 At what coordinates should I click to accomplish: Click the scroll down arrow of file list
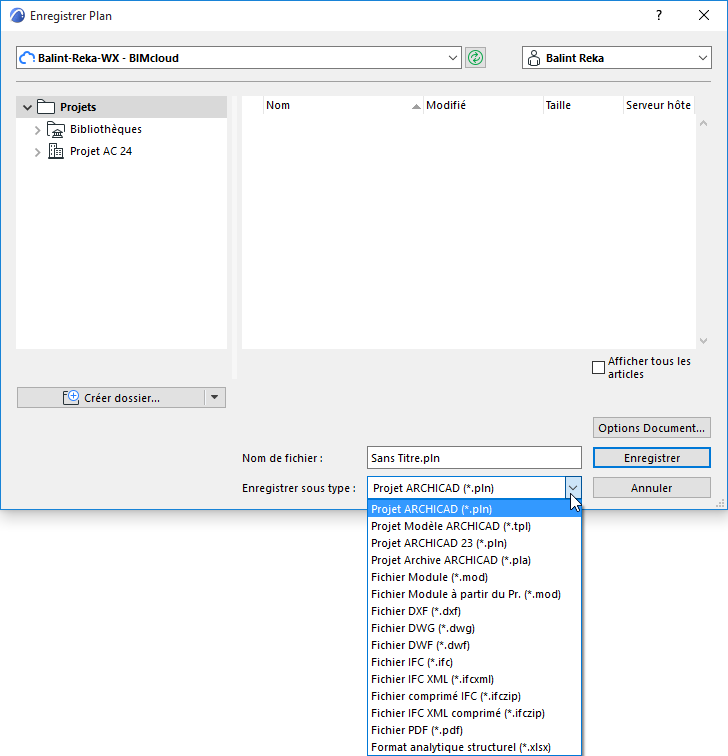click(x=703, y=341)
